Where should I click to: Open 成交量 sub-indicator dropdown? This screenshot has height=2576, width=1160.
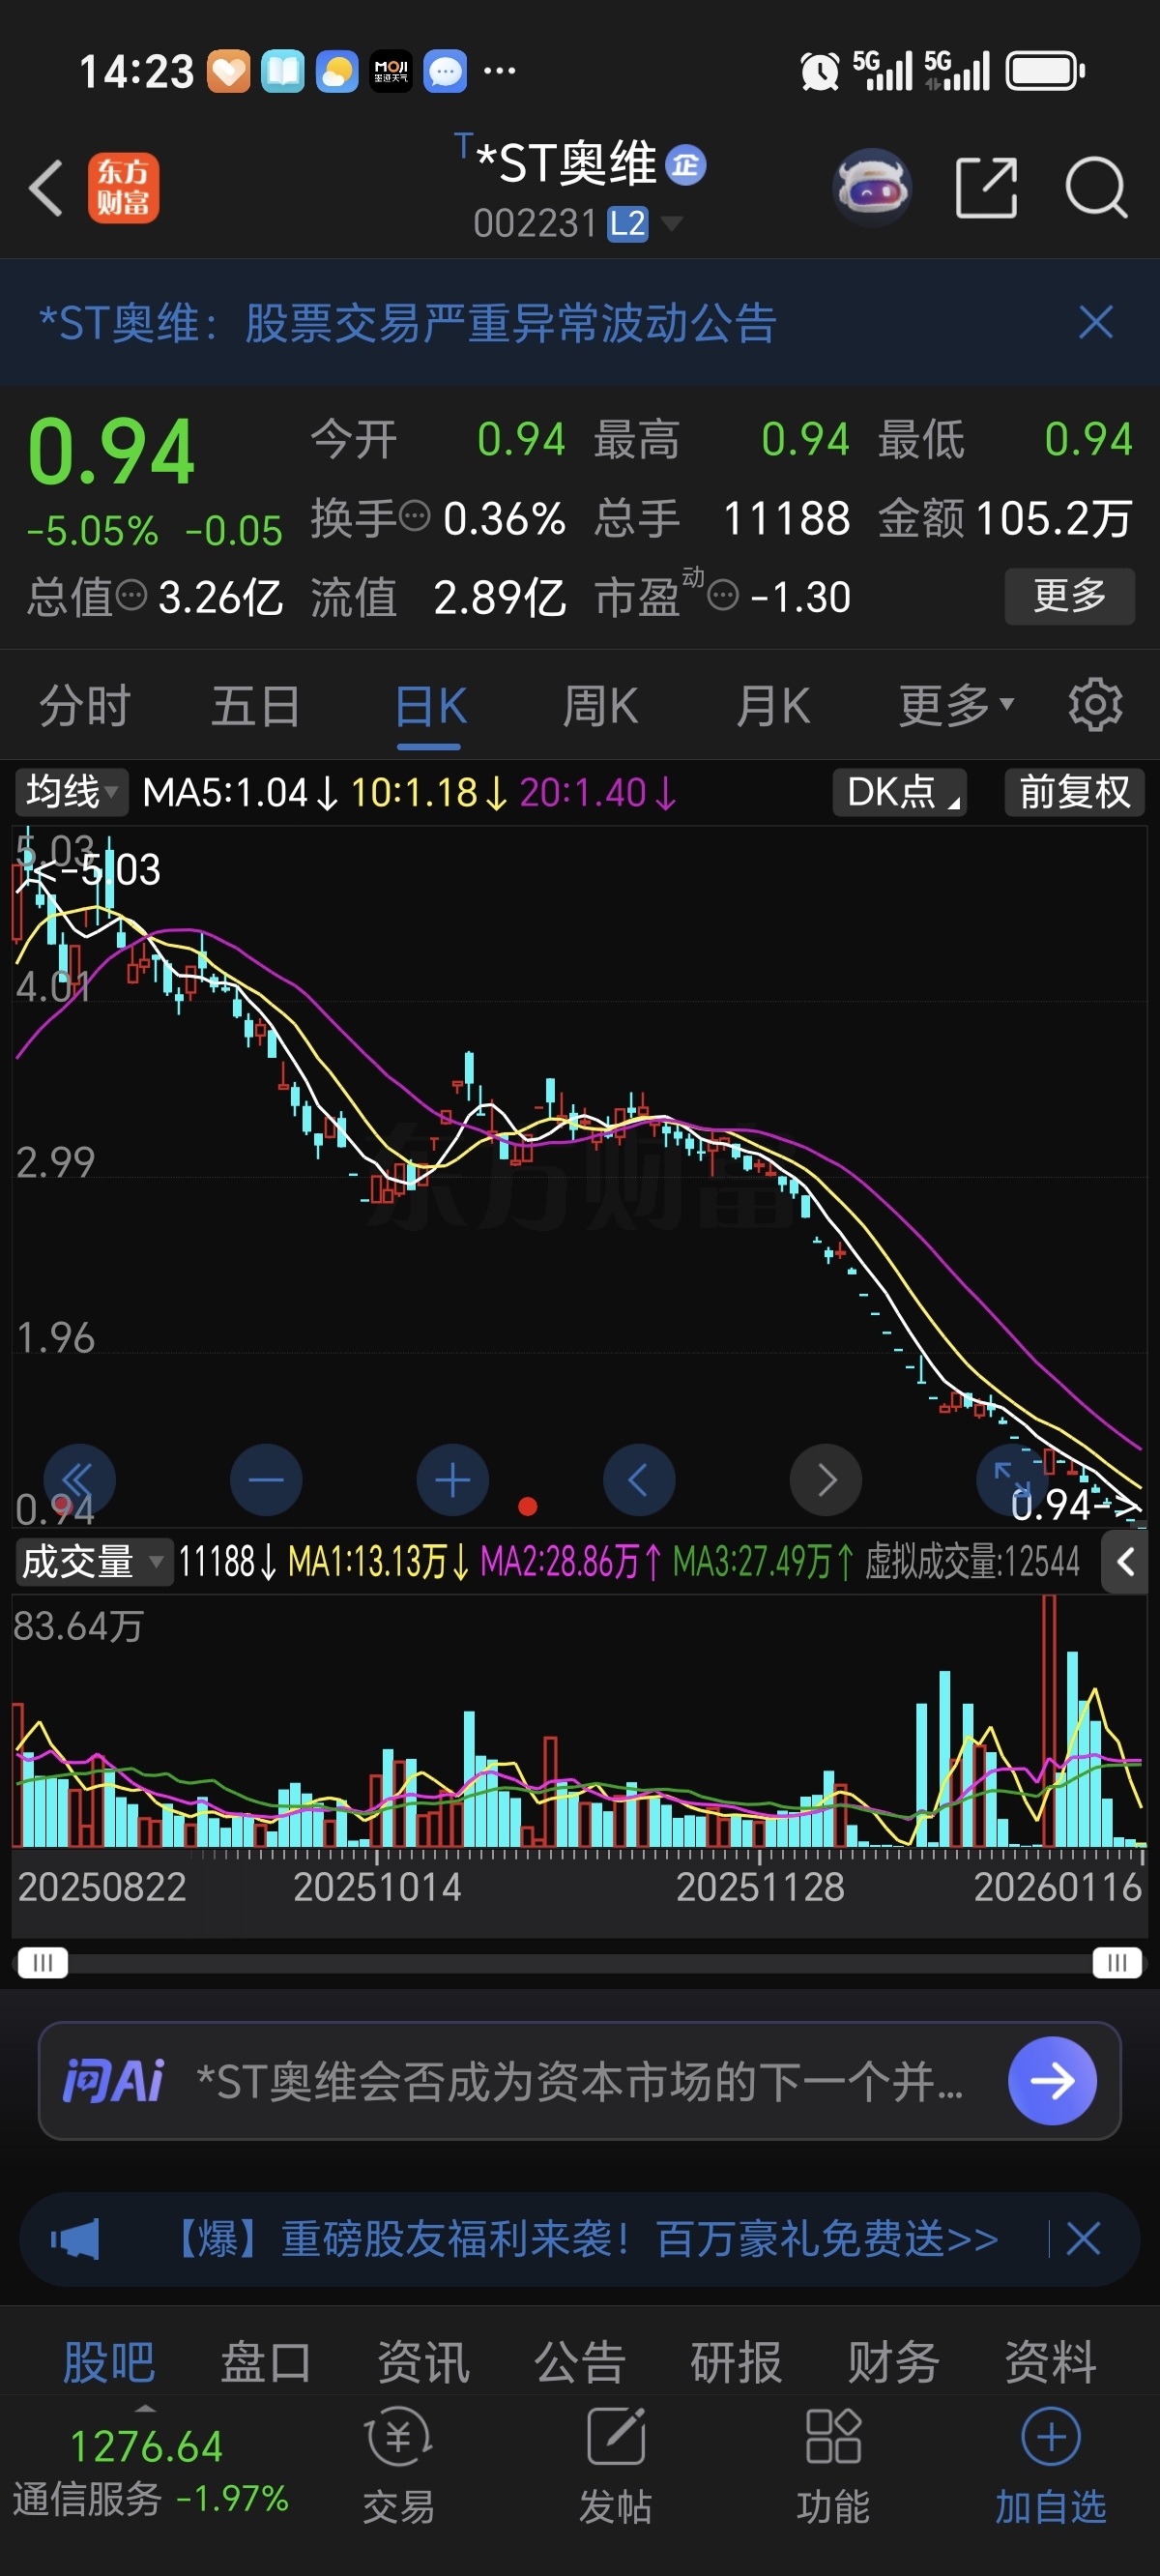94,1561
